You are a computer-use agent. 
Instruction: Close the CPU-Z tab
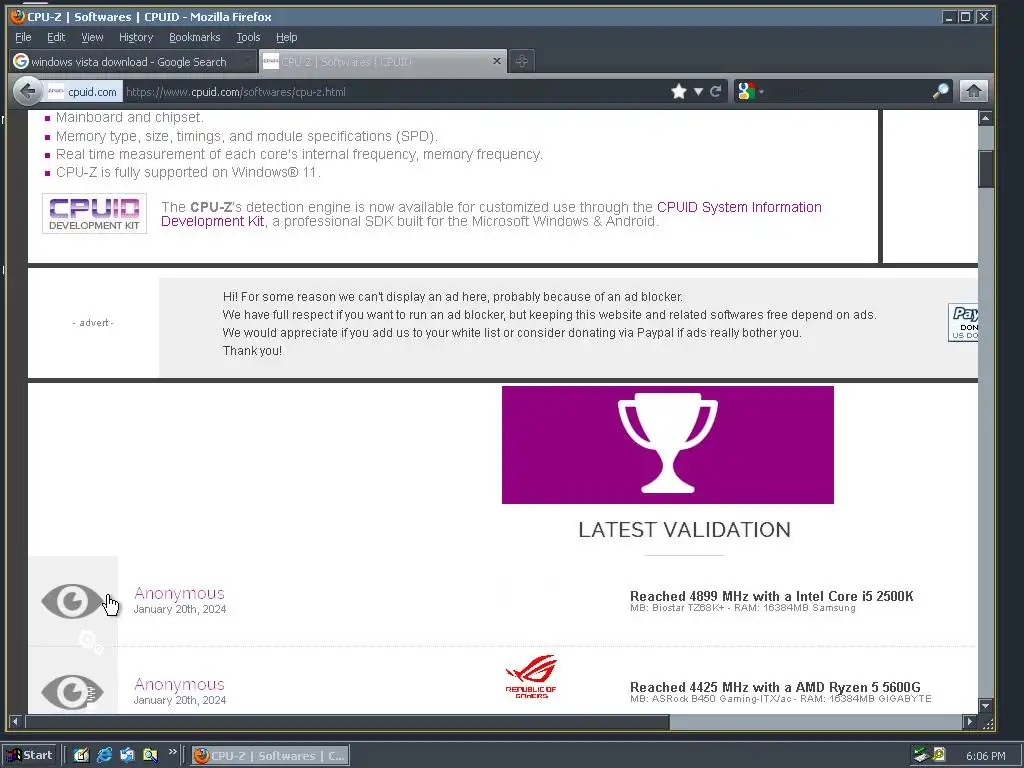tap(496, 61)
